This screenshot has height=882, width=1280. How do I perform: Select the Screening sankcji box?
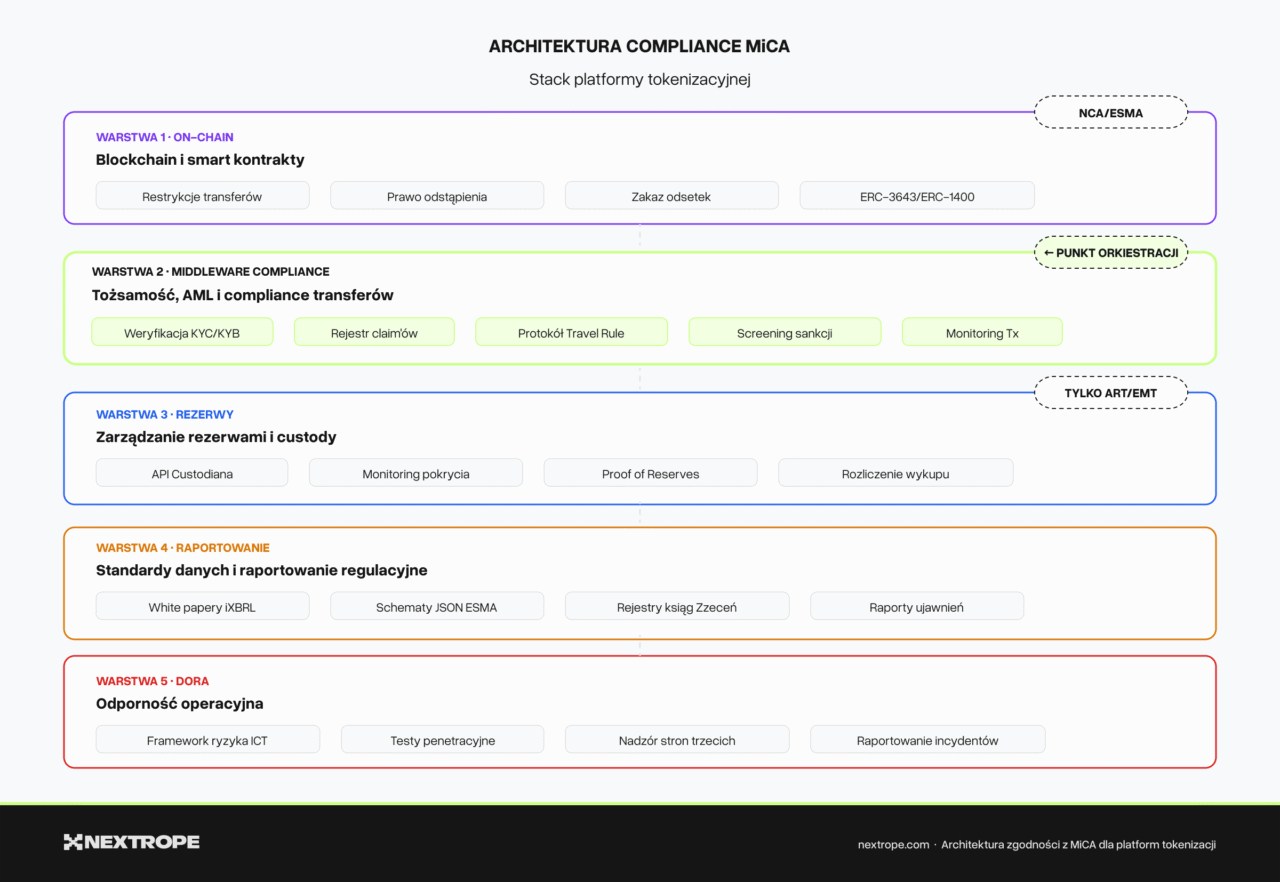coord(784,333)
